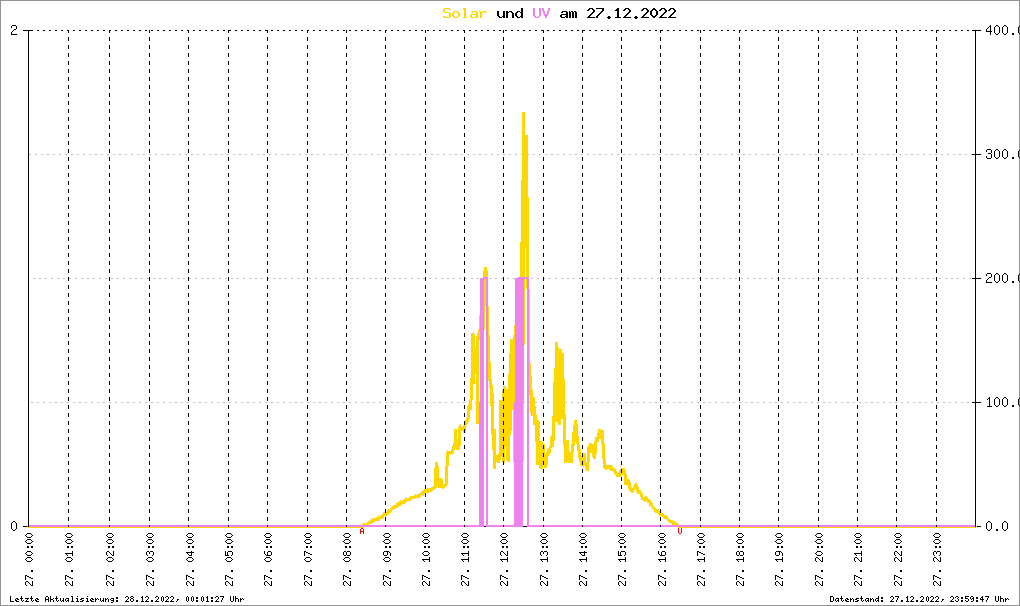Click the "0" label on left axis
The image size is (1020, 606).
tap(14, 527)
